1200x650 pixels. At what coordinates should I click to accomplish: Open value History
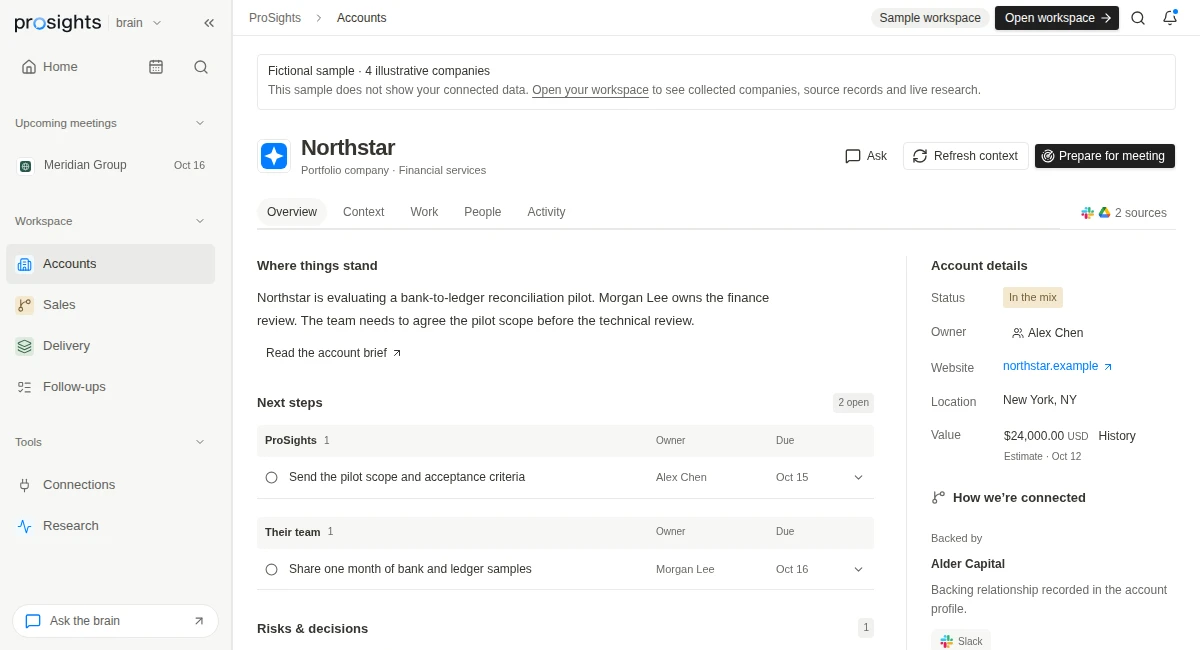1117,436
